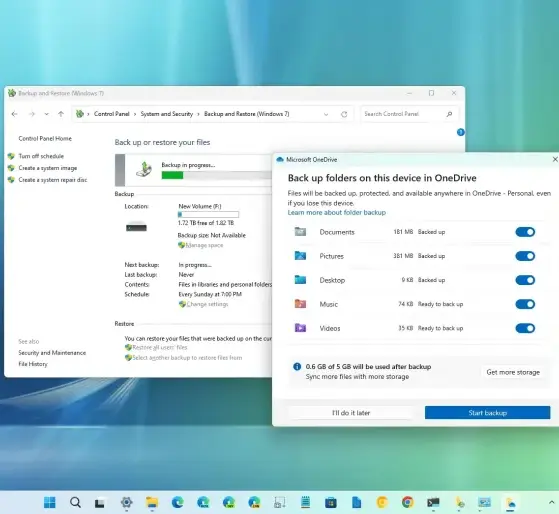Toggle Pictures folder backup switch
The image size is (559, 514).
click(x=525, y=256)
